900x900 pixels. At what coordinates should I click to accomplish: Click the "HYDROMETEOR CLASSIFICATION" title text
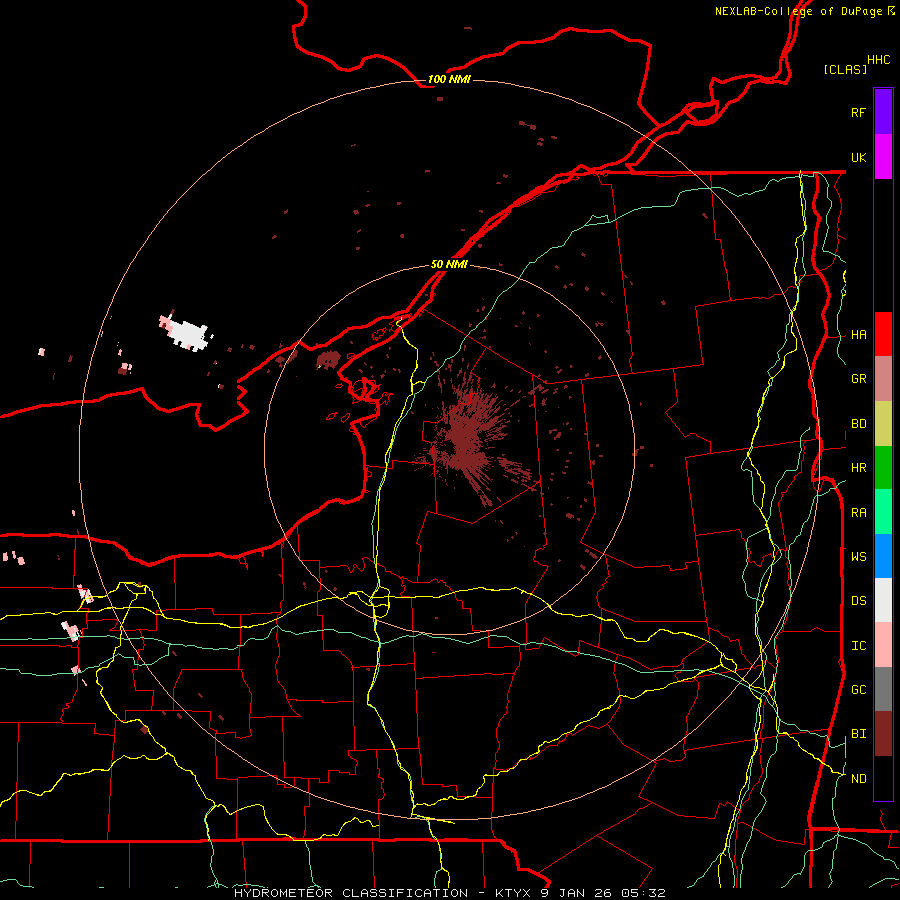click(x=351, y=893)
